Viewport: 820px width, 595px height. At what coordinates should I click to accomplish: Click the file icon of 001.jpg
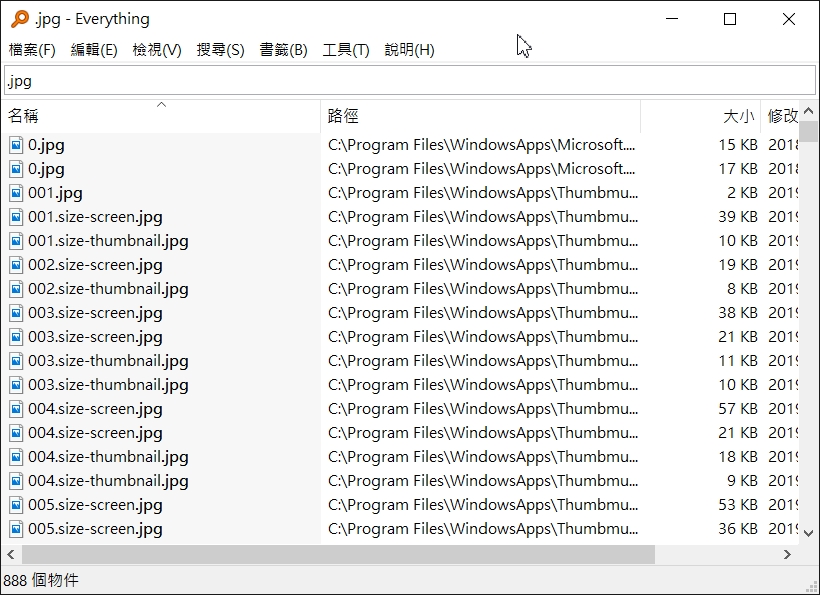click(x=16, y=193)
